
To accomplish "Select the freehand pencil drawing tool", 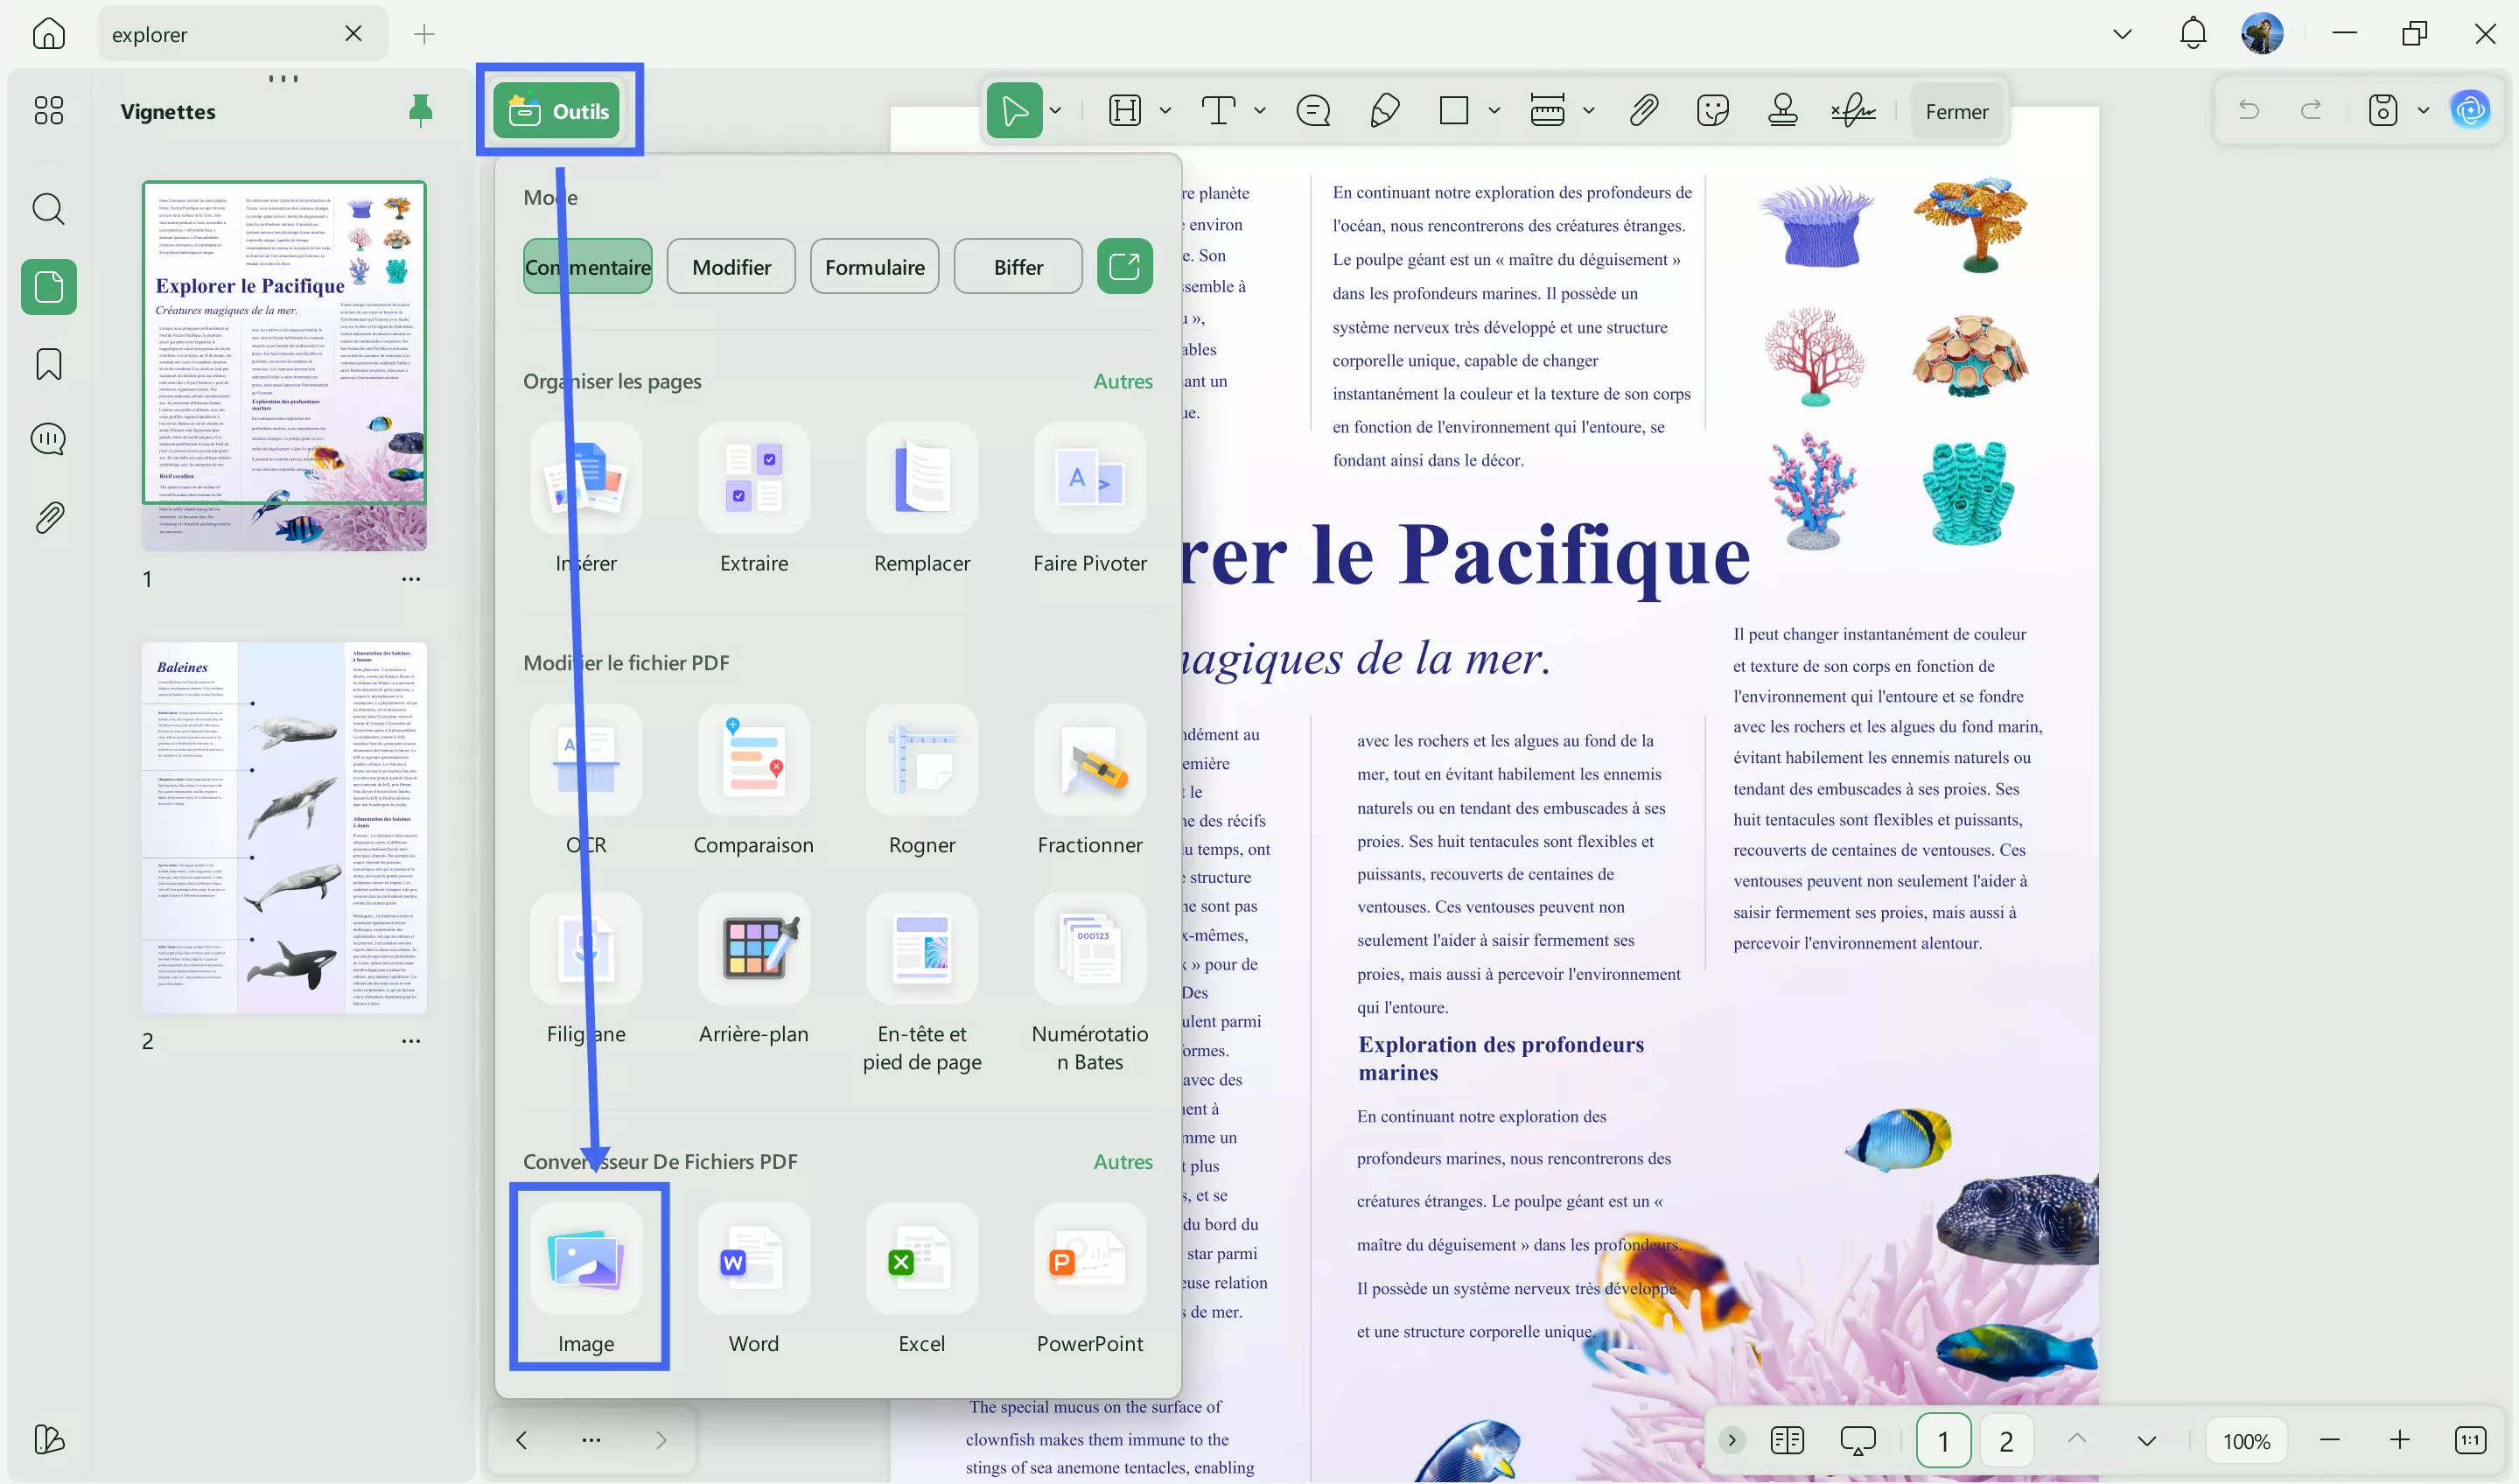I will pos(1384,110).
